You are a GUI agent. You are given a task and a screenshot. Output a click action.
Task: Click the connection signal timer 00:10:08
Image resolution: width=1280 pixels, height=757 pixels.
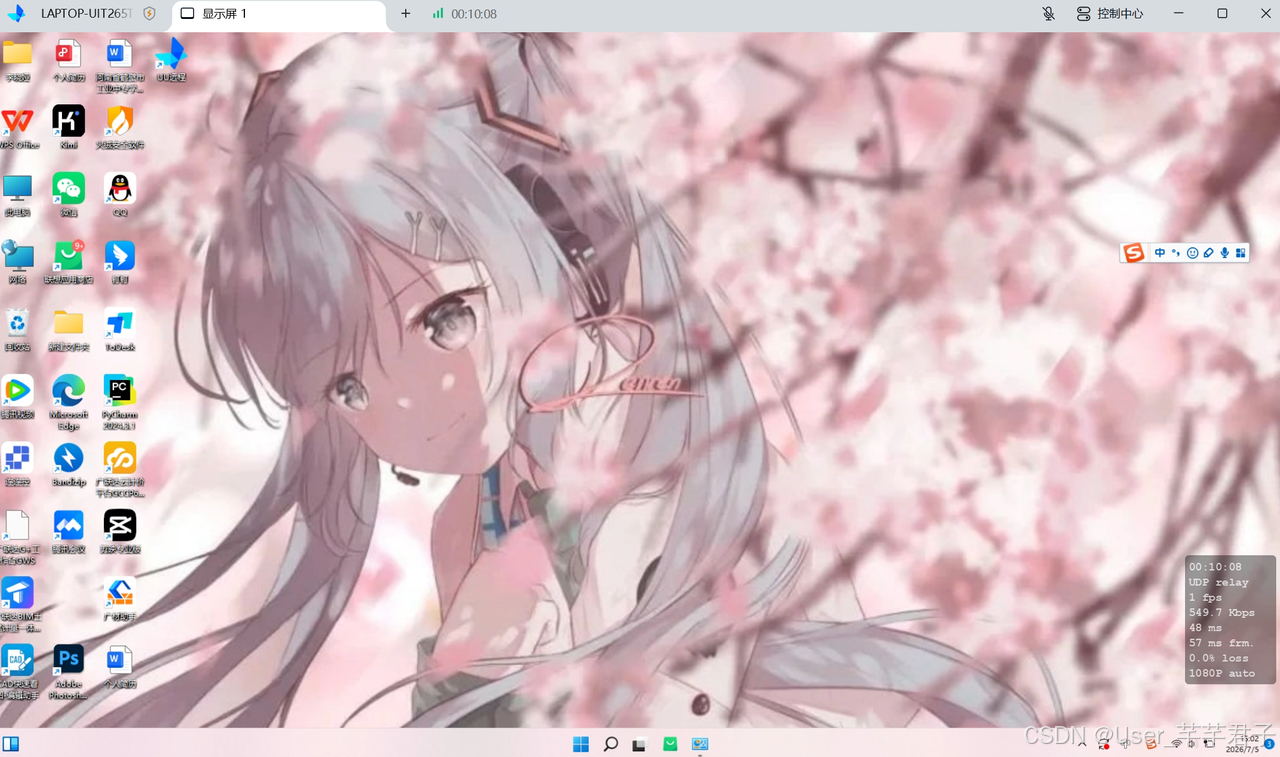coord(465,14)
